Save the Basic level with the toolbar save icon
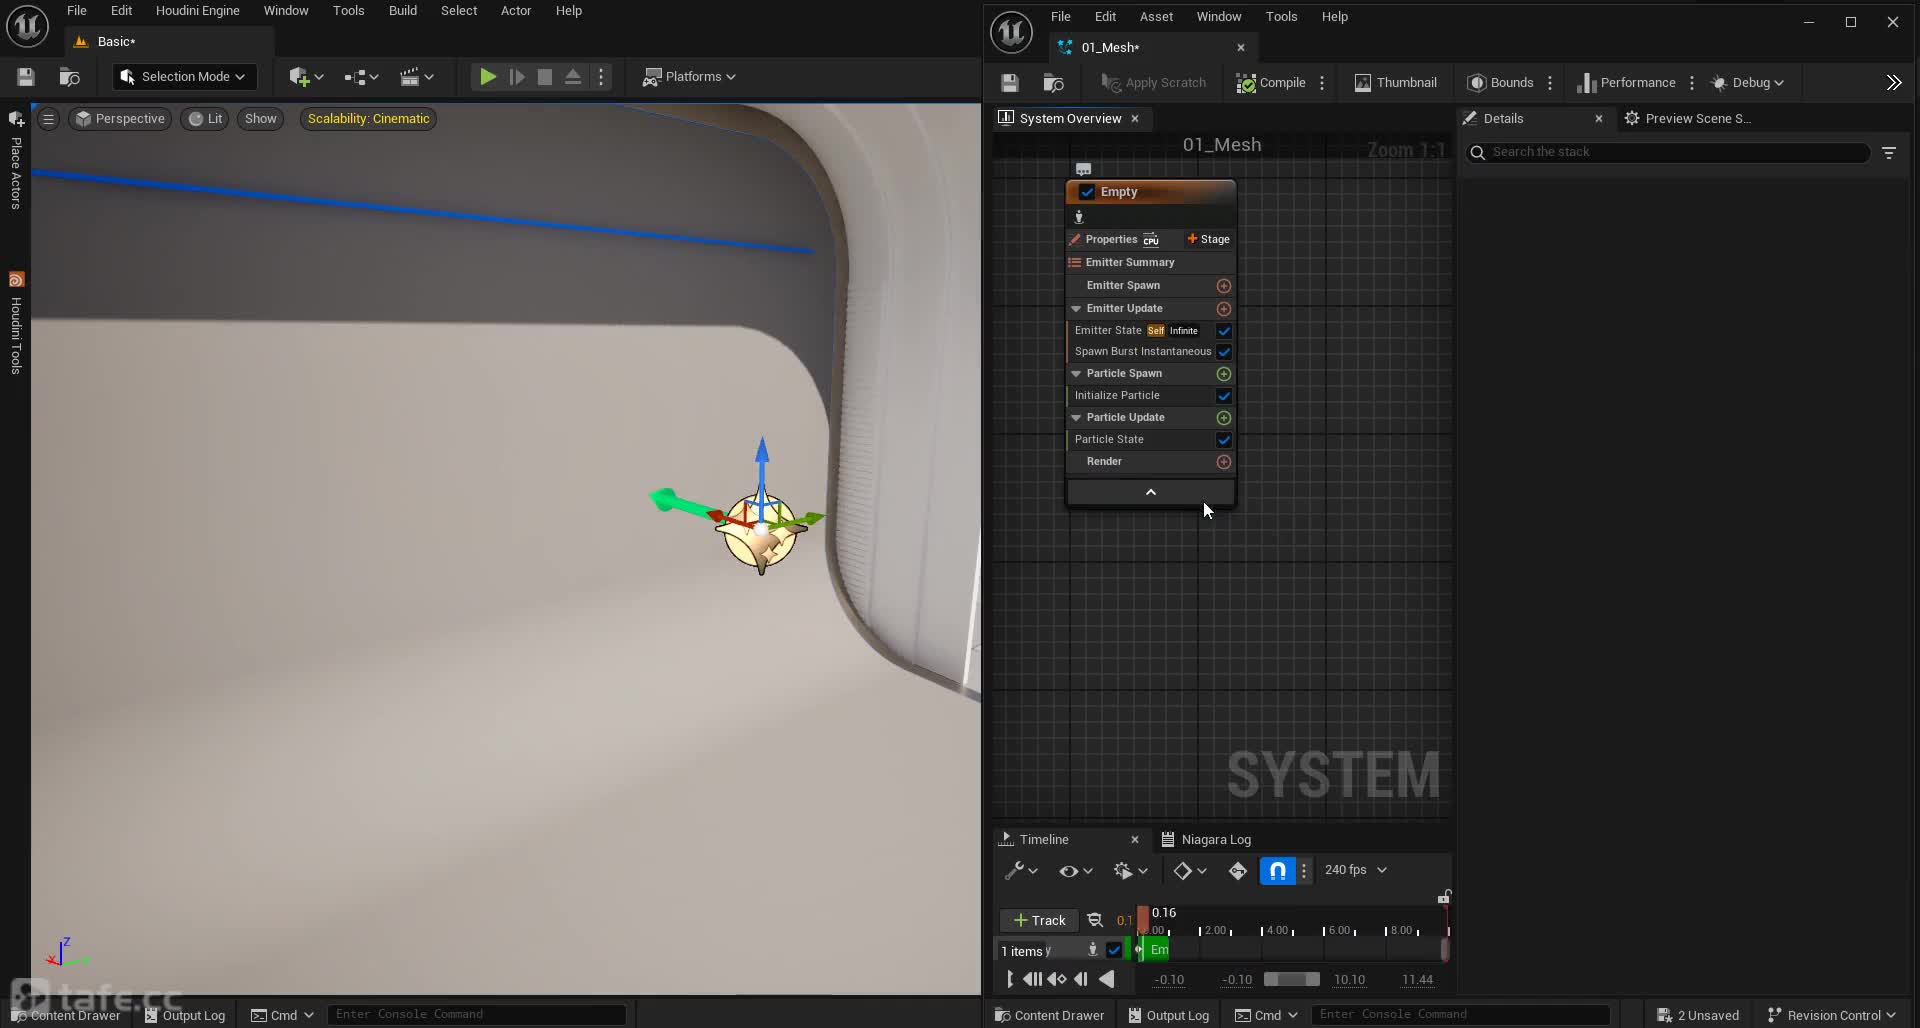The width and height of the screenshot is (1920, 1028). pos(26,77)
